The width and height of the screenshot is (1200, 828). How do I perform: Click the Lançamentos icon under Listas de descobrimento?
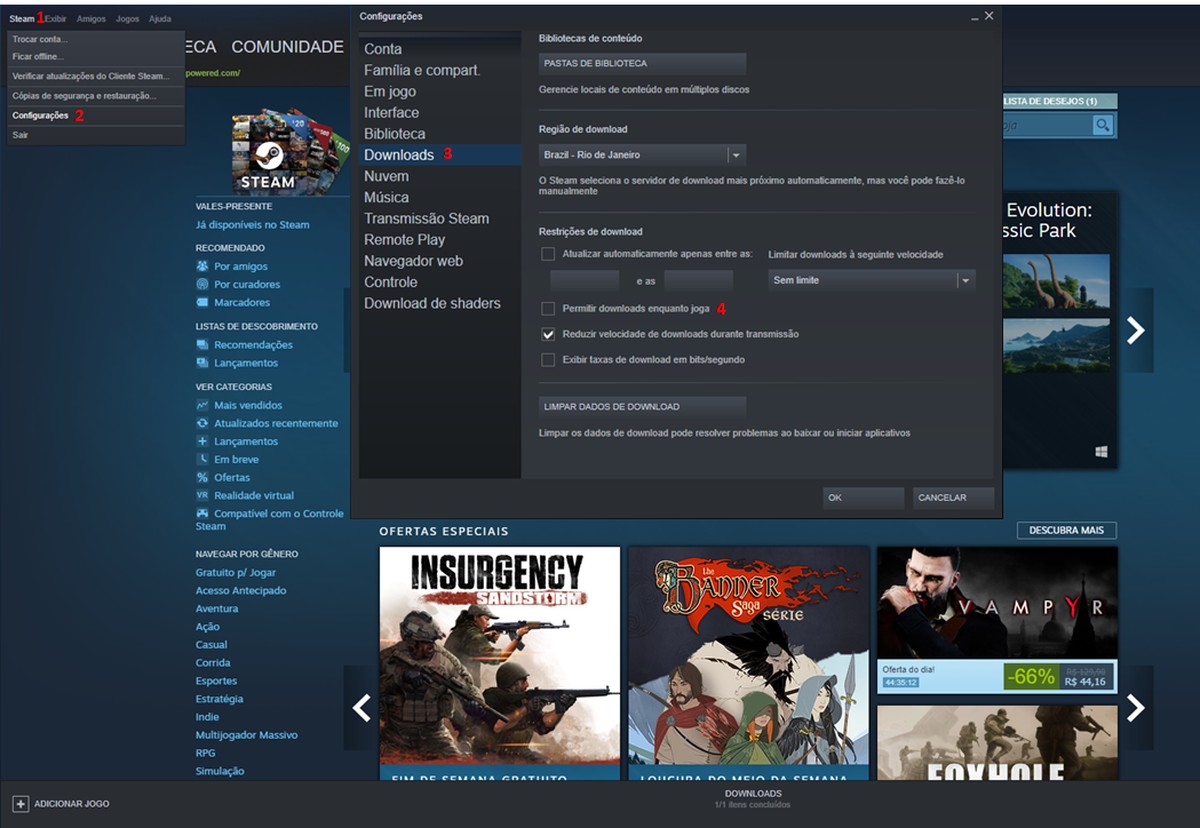tap(203, 363)
